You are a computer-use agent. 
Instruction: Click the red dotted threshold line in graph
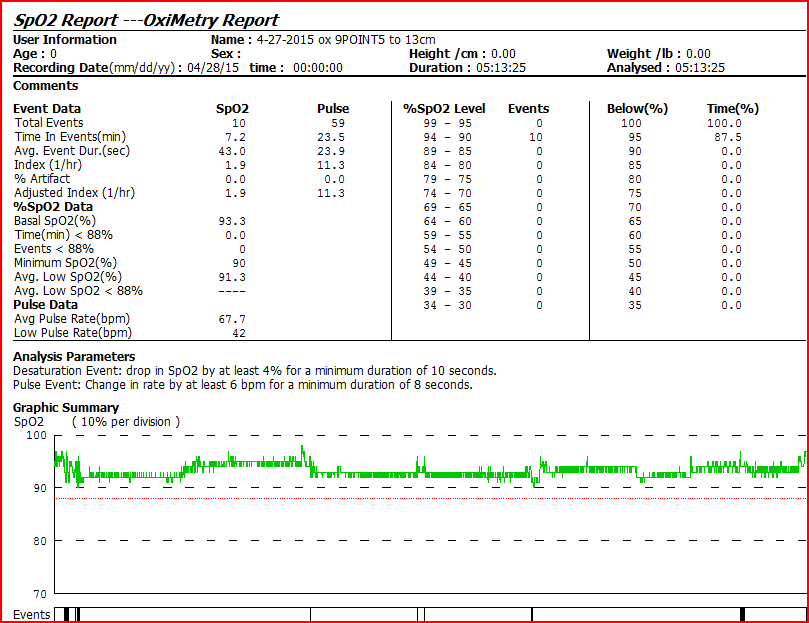400,498
